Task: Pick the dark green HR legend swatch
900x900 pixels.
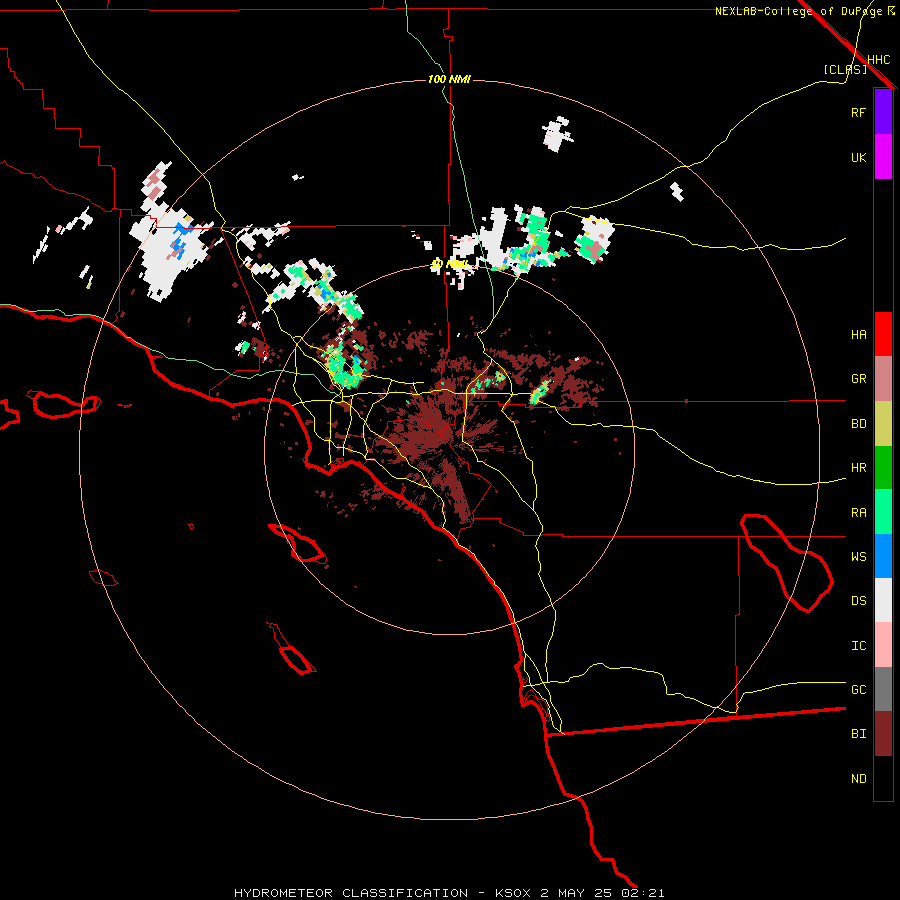Action: coord(883,467)
